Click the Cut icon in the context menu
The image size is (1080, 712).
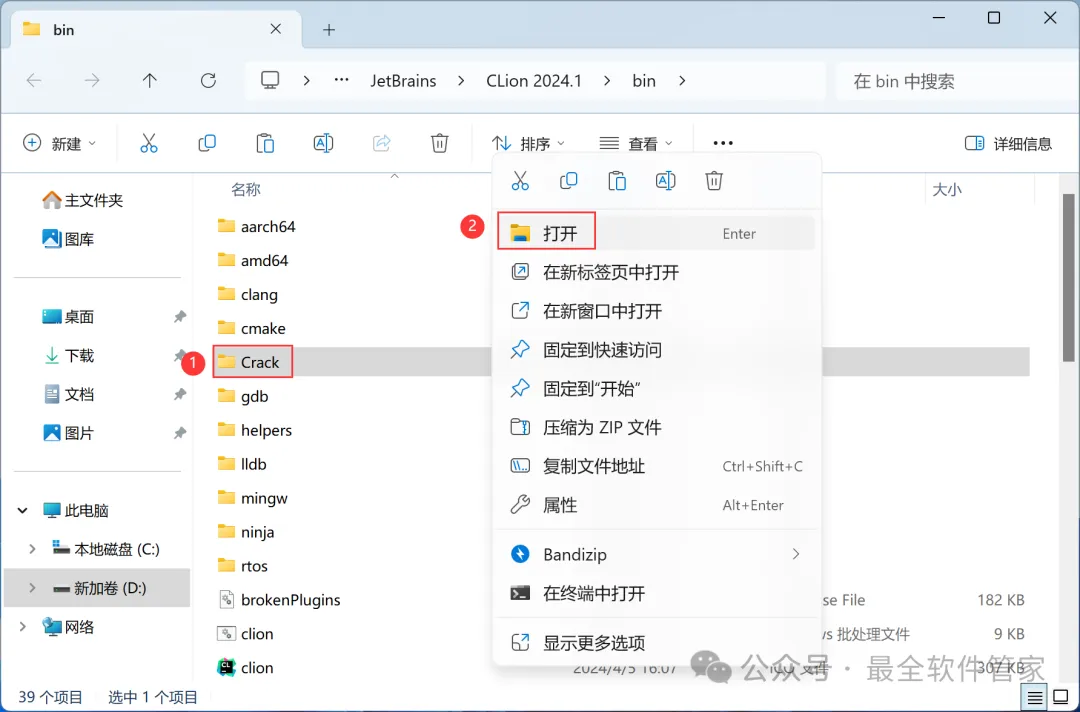coord(520,181)
